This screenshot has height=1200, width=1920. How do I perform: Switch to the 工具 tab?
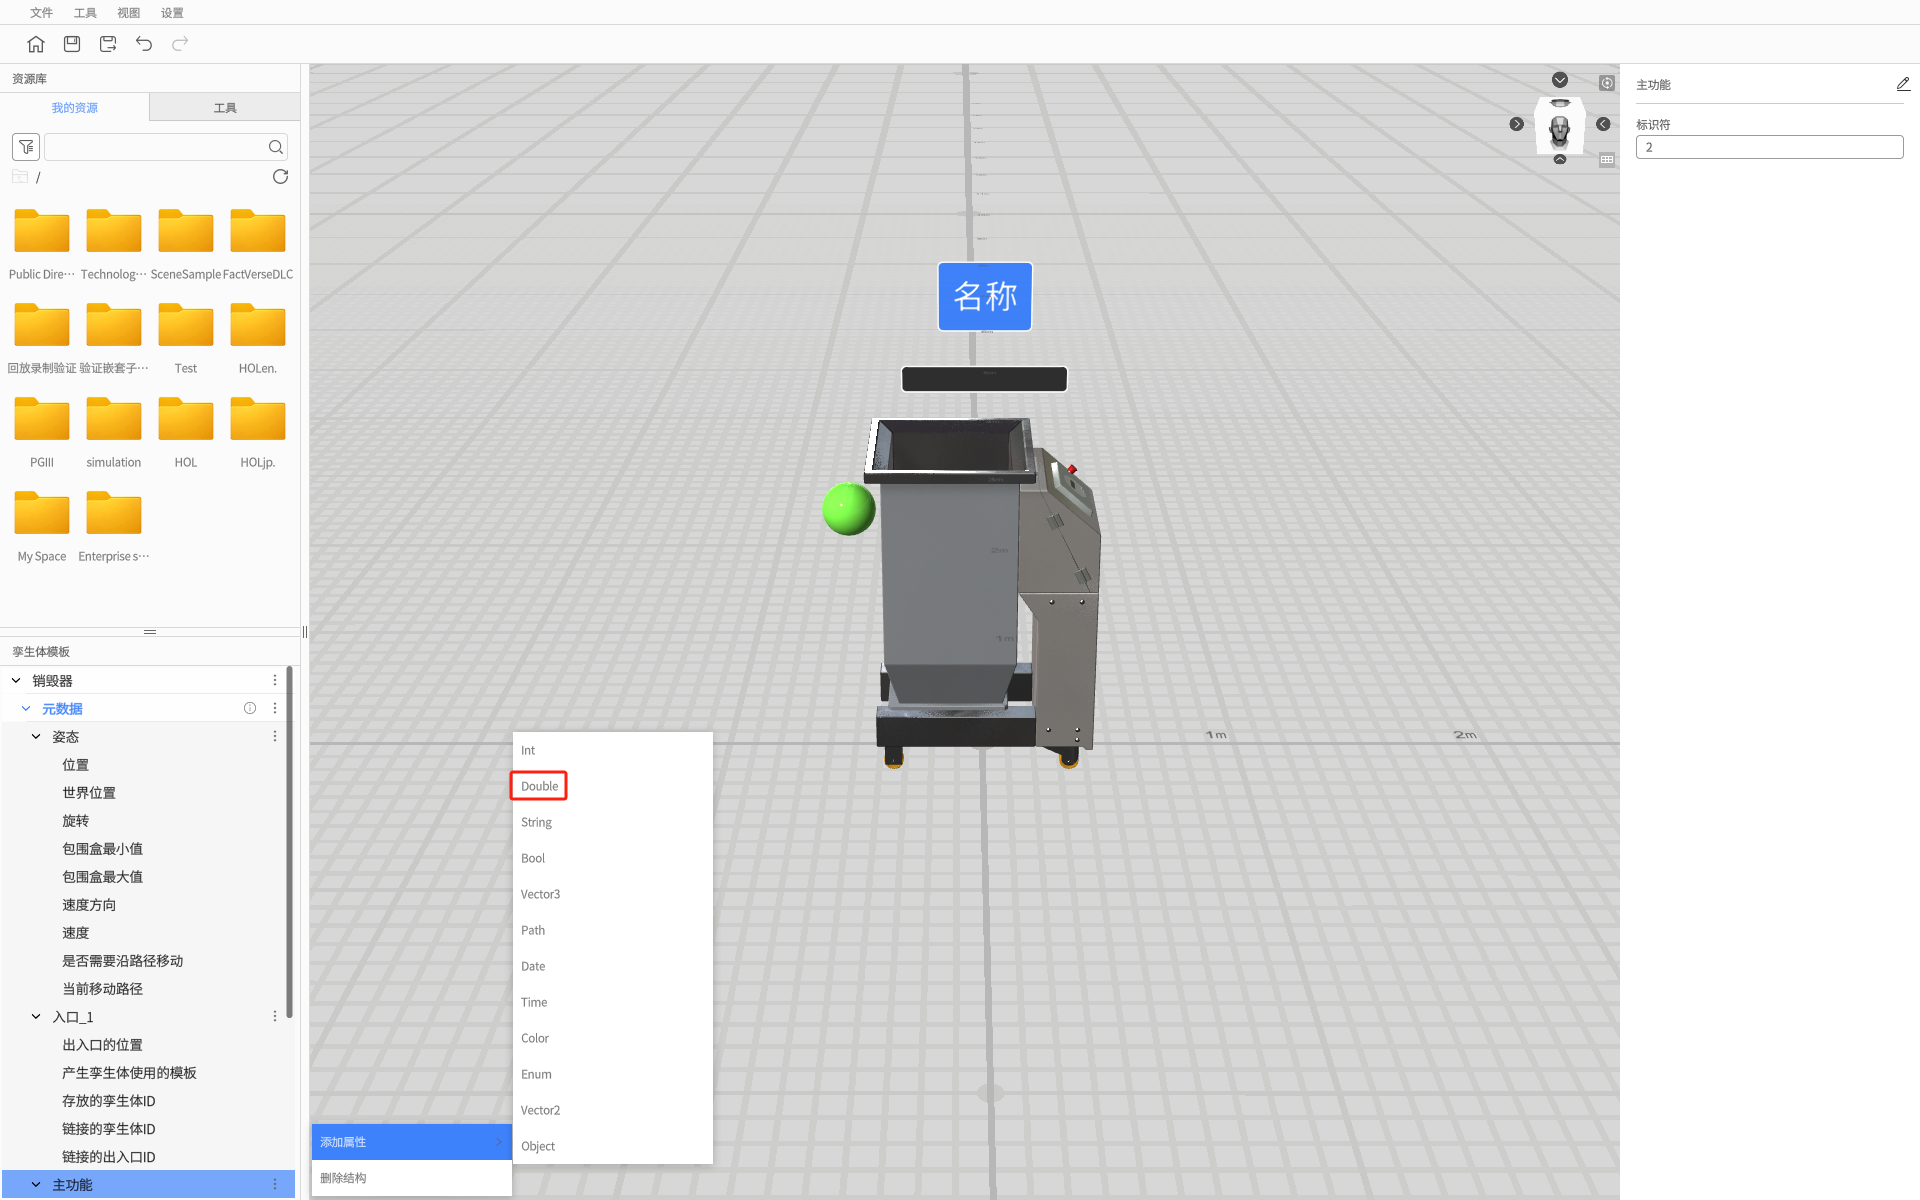[225, 108]
